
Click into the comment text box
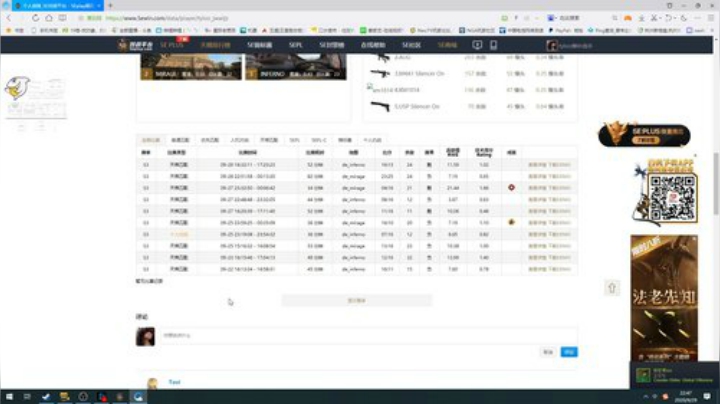pyautogui.click(x=369, y=336)
